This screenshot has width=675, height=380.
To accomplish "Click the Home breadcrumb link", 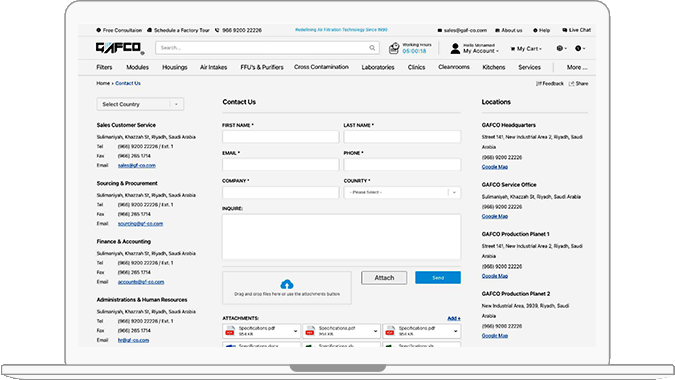I will pyautogui.click(x=103, y=83).
